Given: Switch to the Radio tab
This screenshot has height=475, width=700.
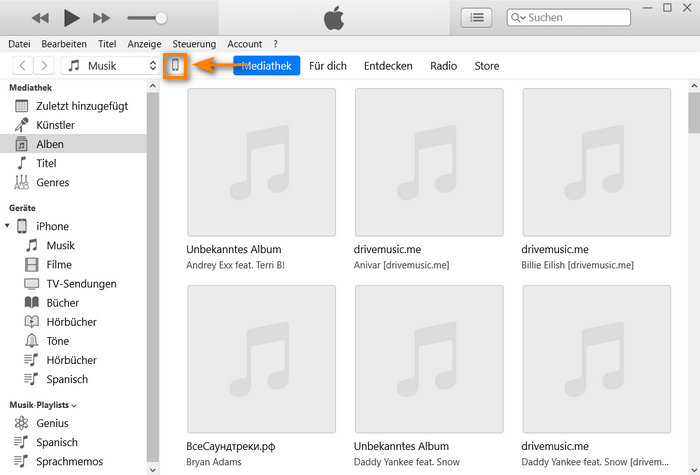Looking at the screenshot, I should 443,66.
